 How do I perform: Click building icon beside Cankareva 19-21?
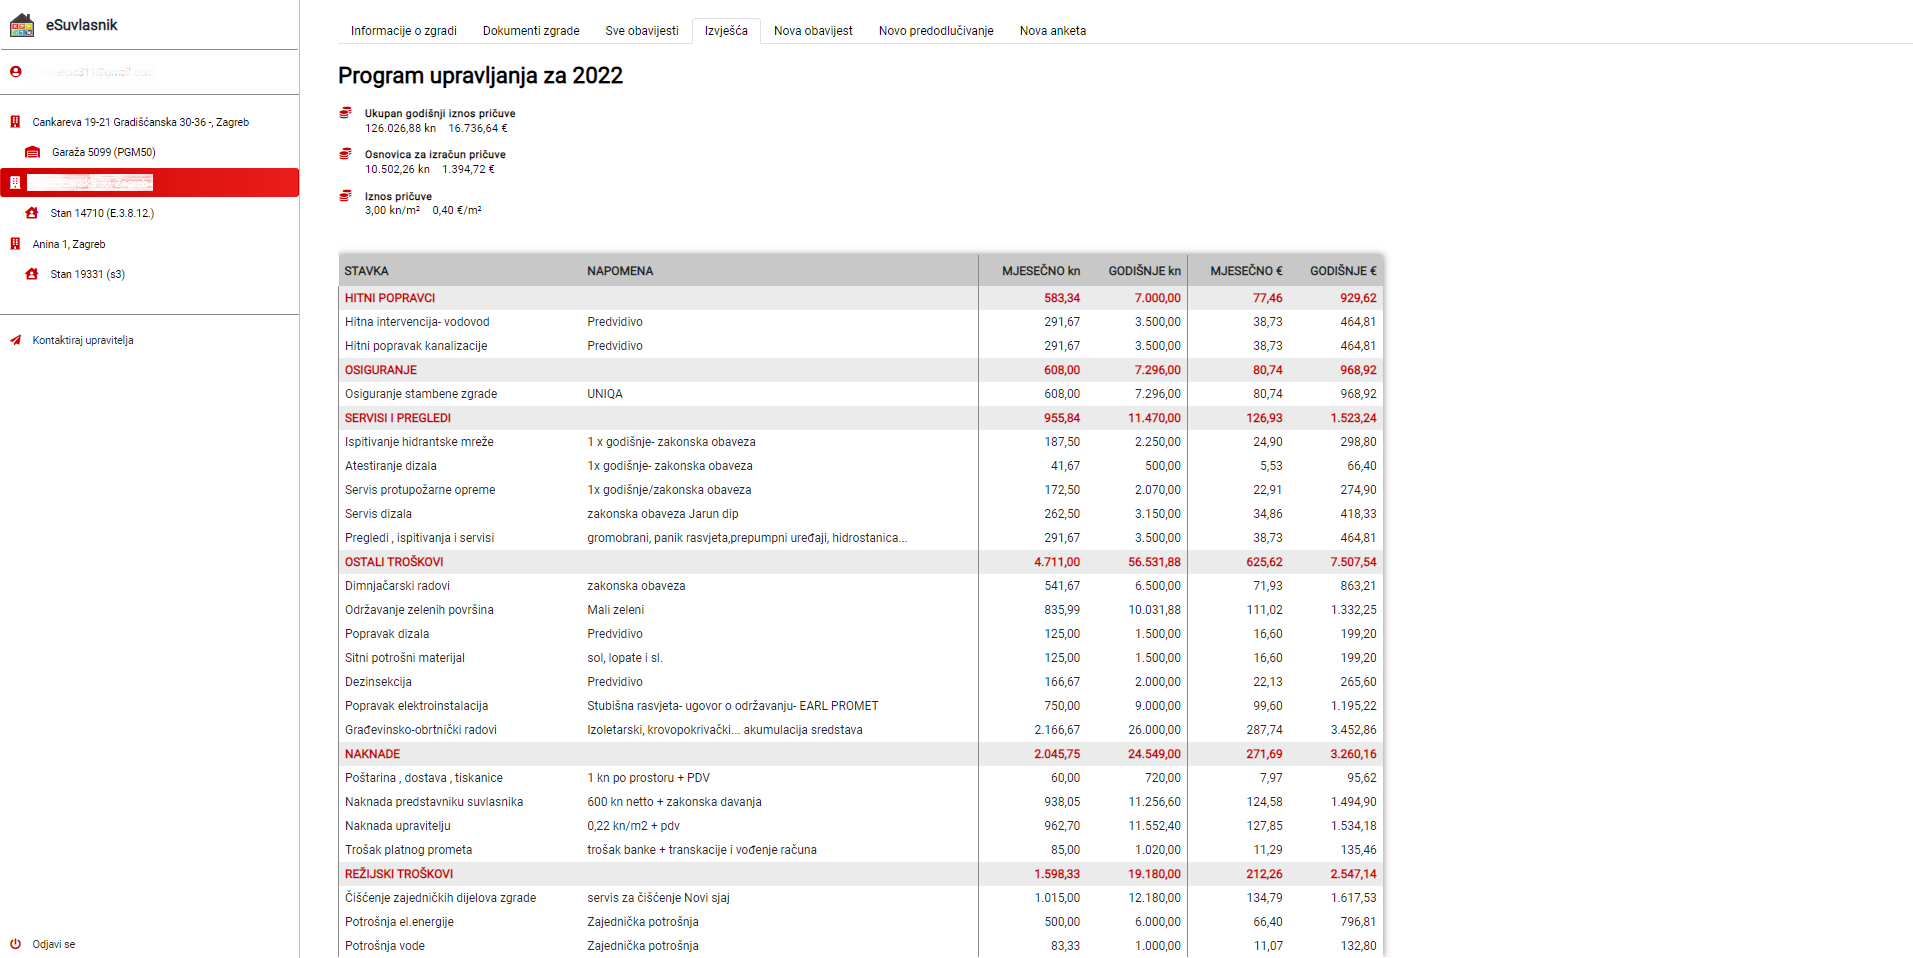pyautogui.click(x=15, y=122)
